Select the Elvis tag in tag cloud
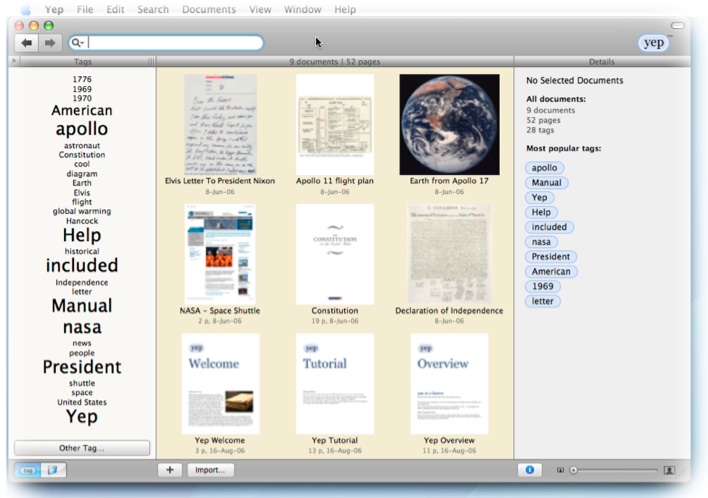 coord(82,192)
